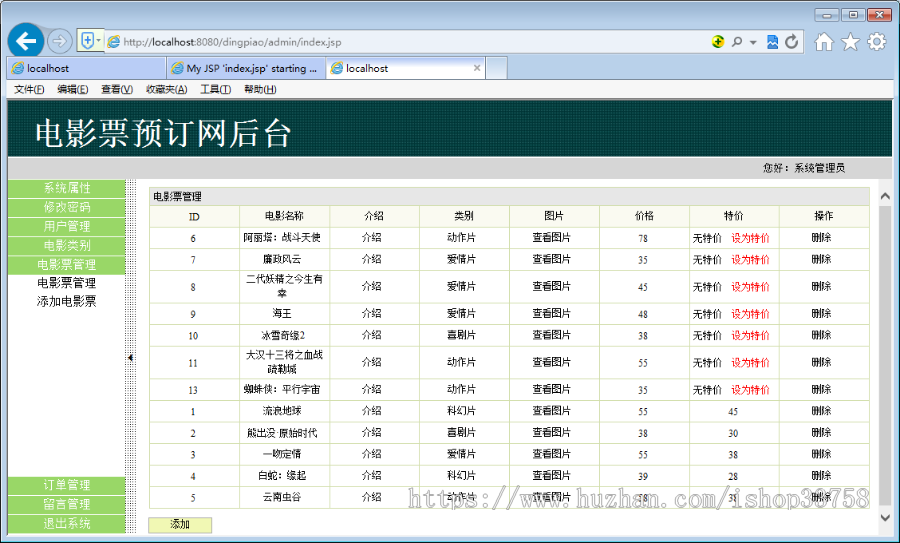Click the green plus add-on icon
Image resolution: width=900 pixels, height=543 pixels.
click(x=717, y=41)
